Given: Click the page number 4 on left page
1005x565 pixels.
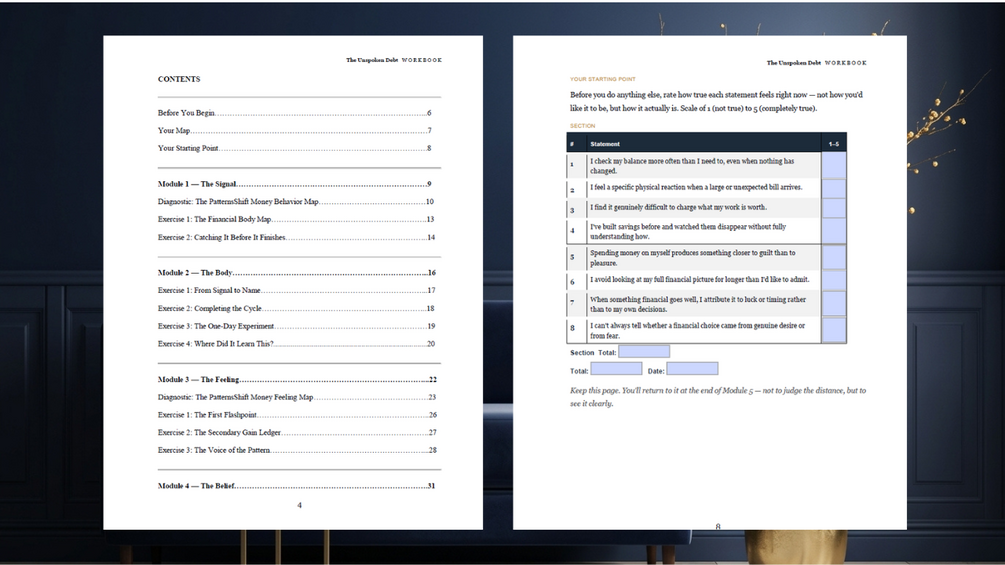Looking at the screenshot, I should click(x=299, y=505).
